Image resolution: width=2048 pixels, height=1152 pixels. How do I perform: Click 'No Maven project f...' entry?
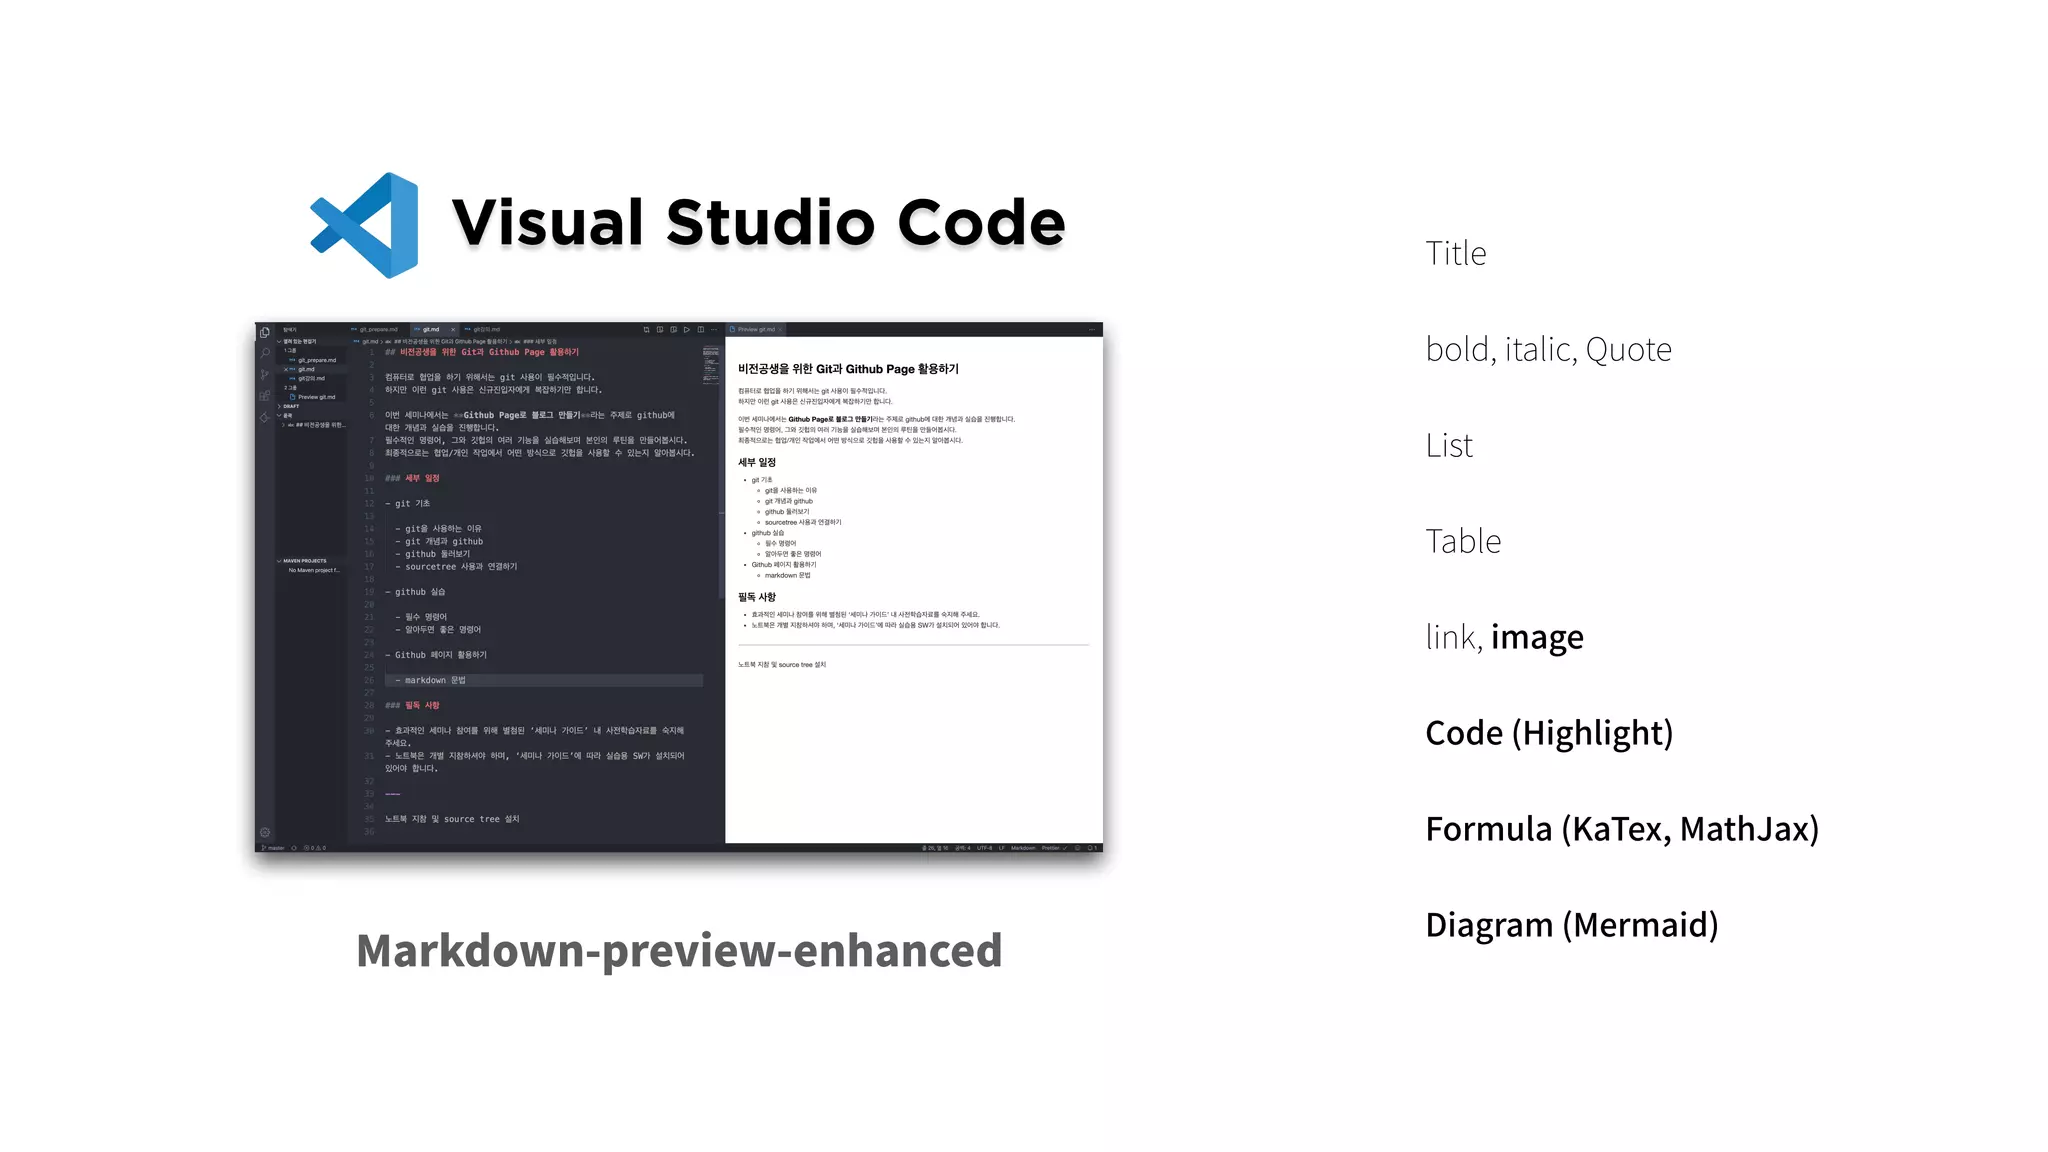pyautogui.click(x=314, y=570)
